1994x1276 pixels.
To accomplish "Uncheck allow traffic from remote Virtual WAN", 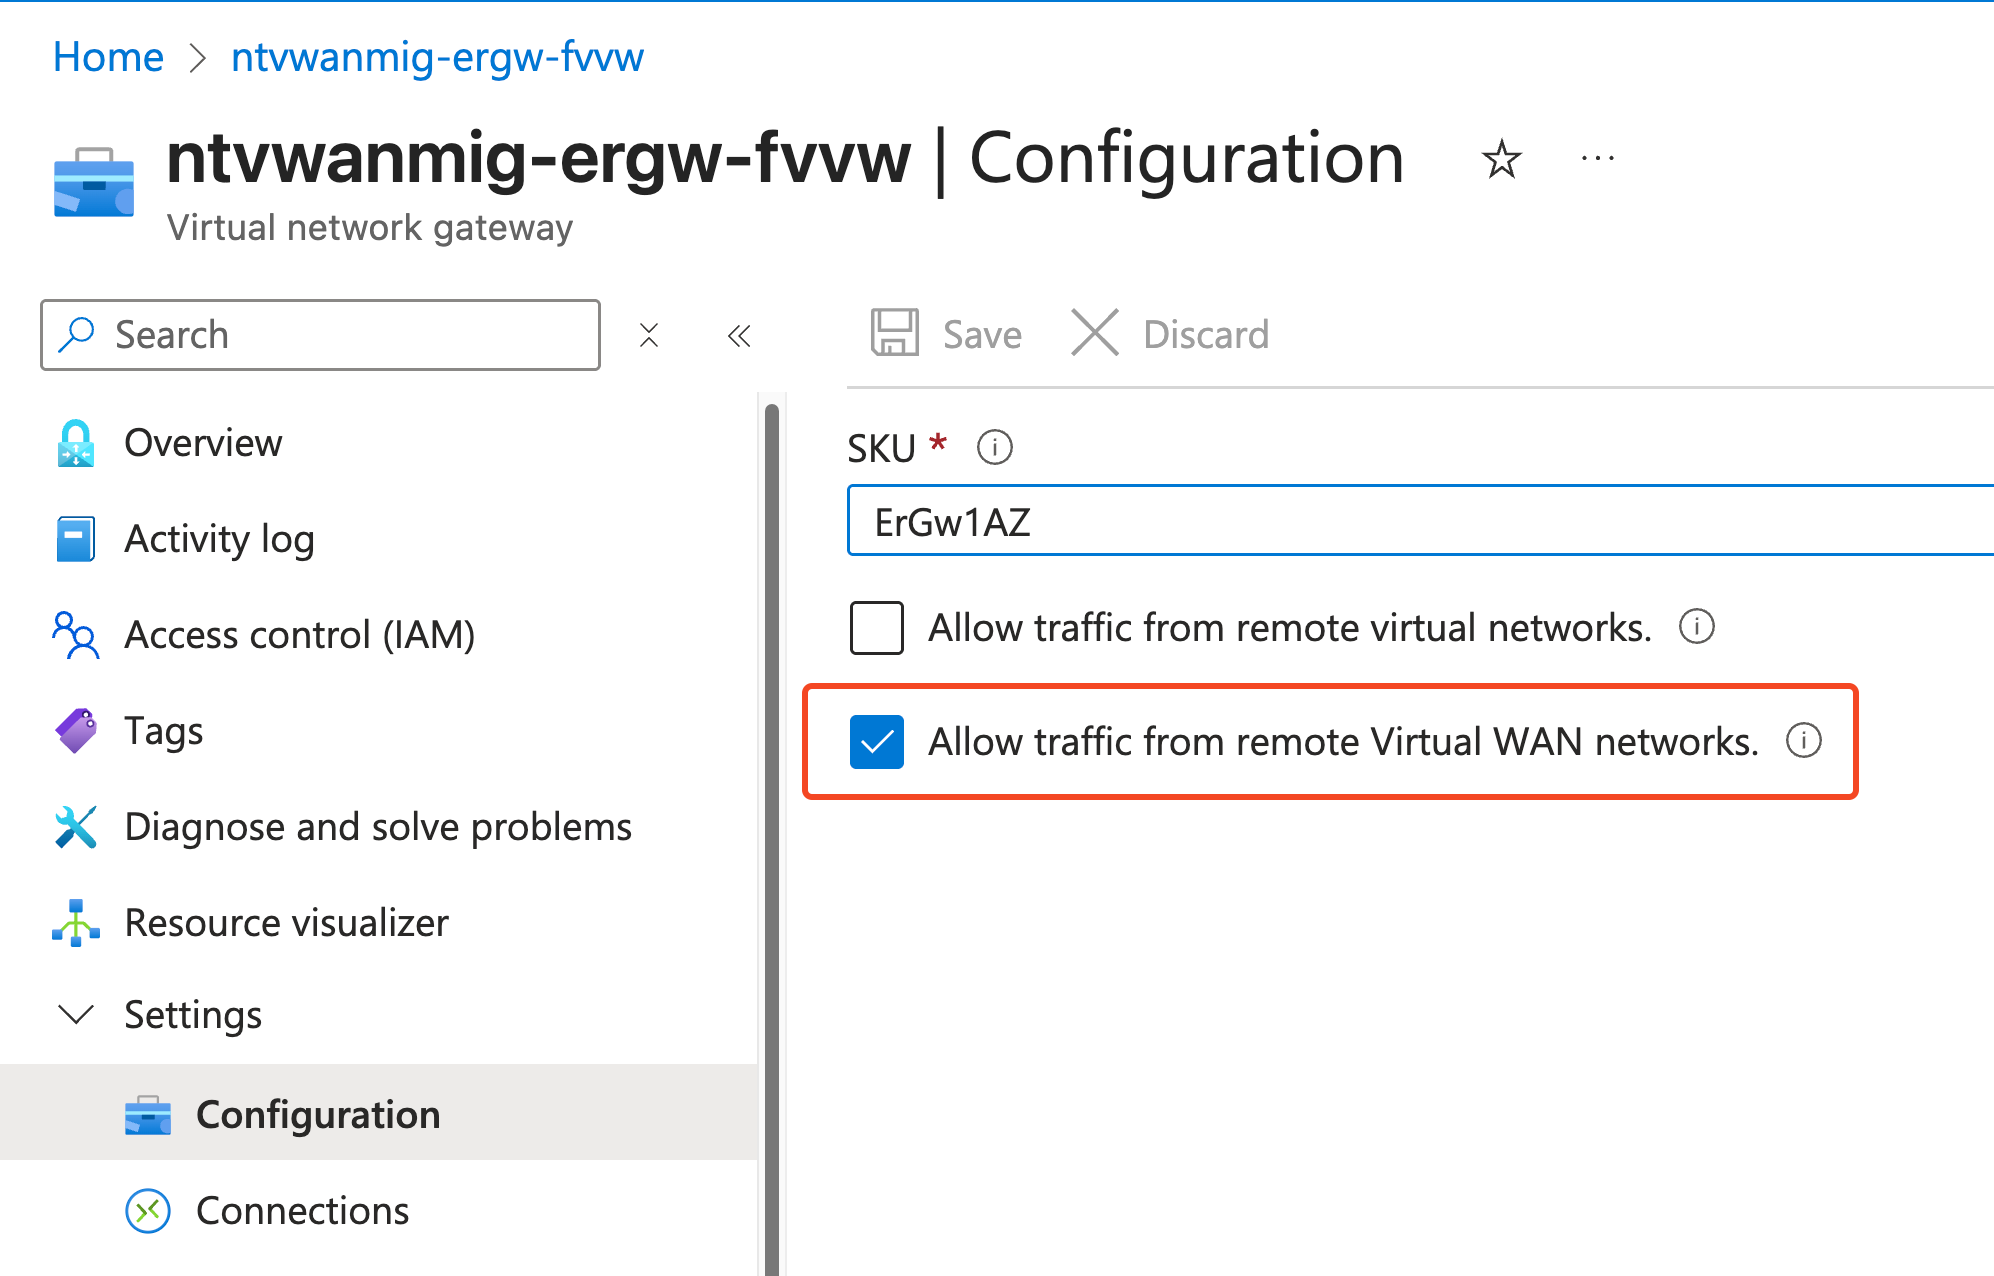I will pos(877,741).
